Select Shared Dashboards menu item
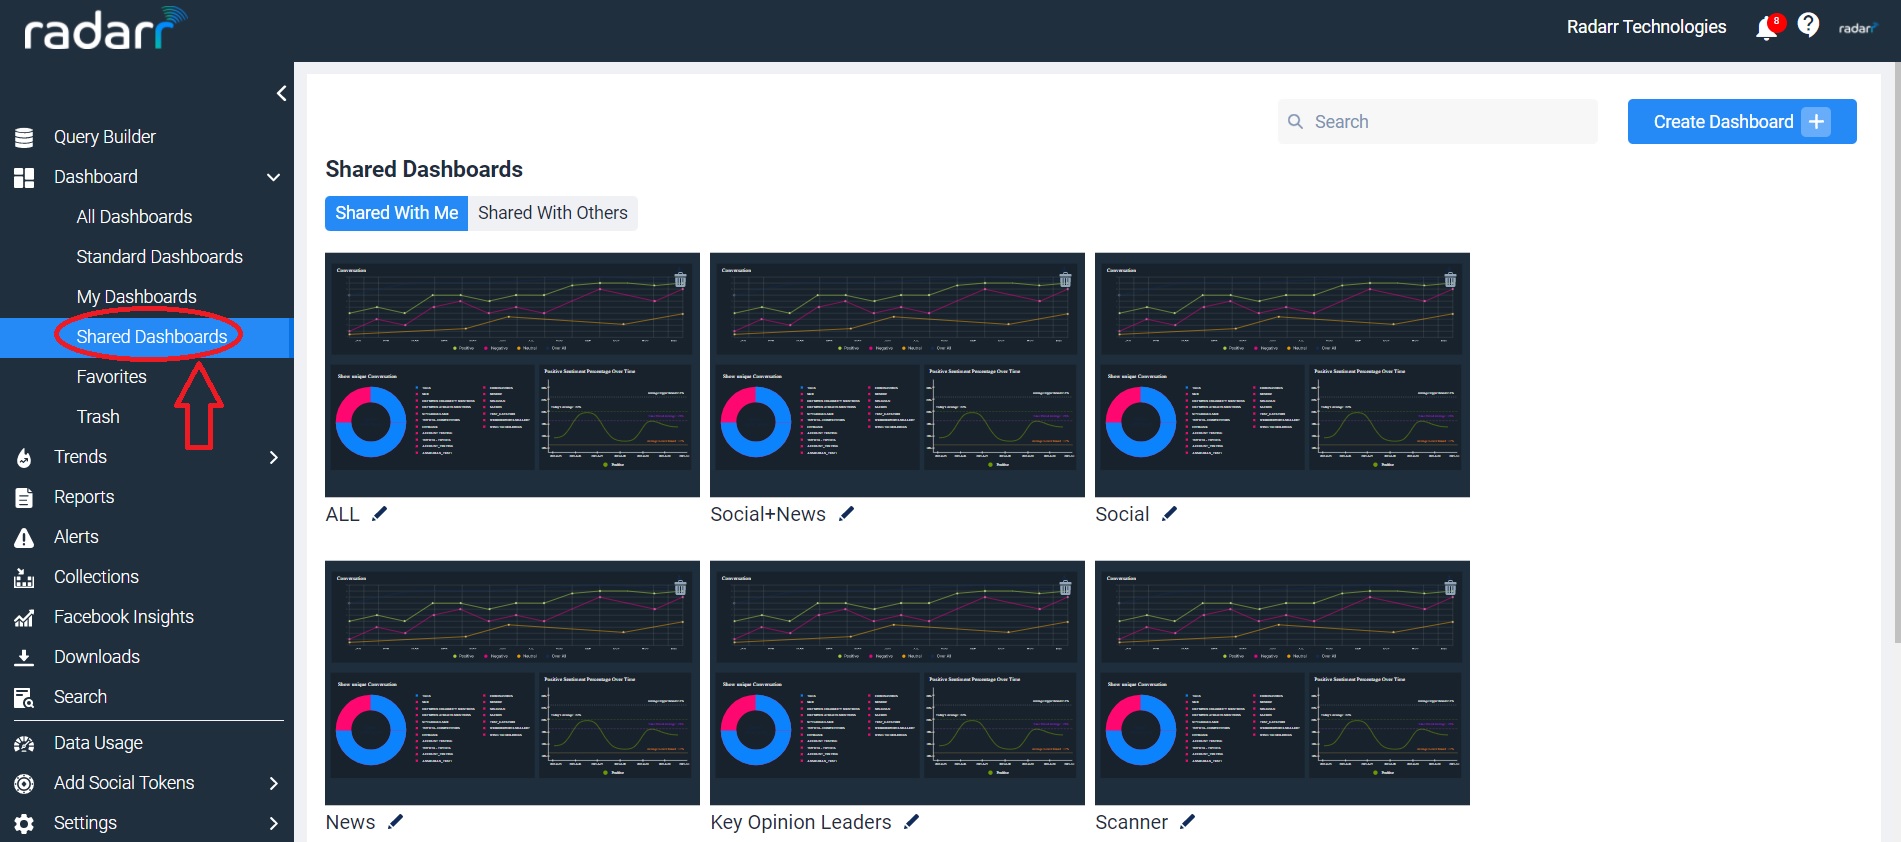Viewport: 1901px width, 842px height. coord(147,337)
